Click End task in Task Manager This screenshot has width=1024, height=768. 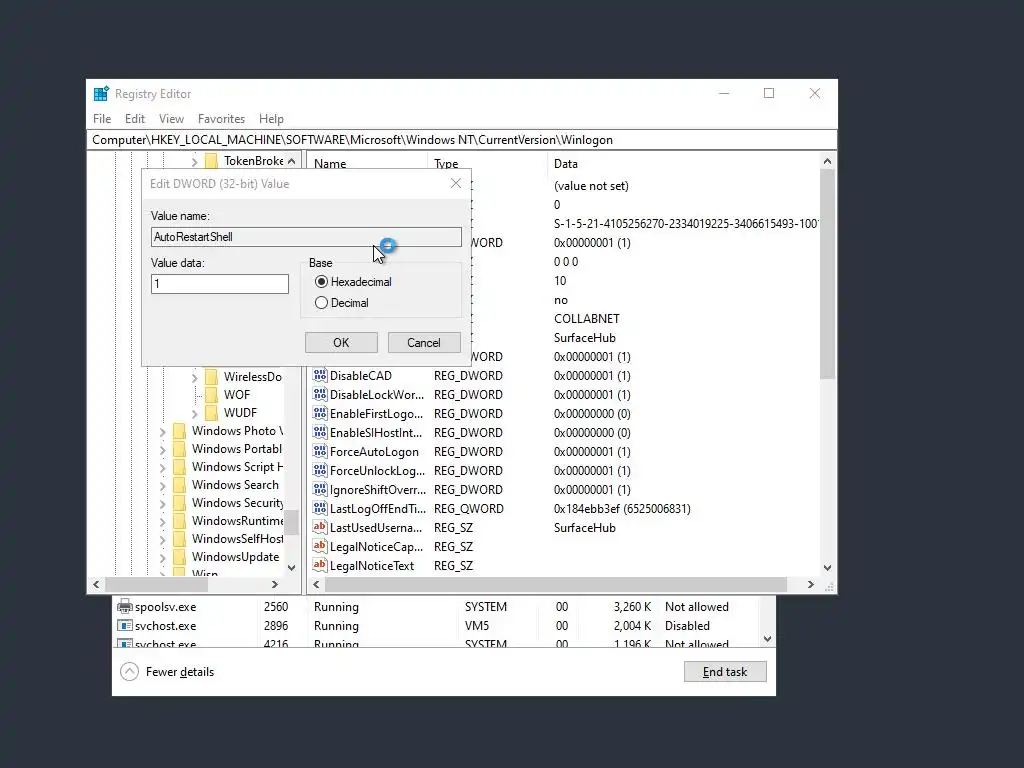pyautogui.click(x=725, y=672)
